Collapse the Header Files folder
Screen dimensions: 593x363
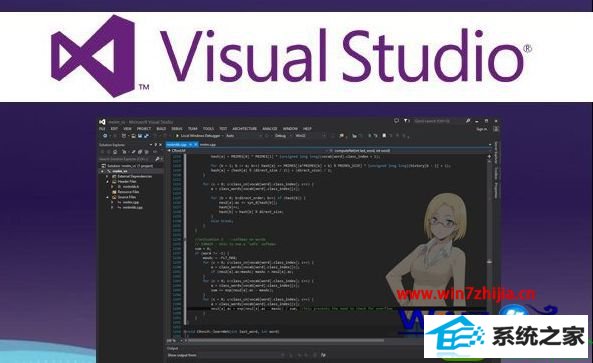click(107, 182)
